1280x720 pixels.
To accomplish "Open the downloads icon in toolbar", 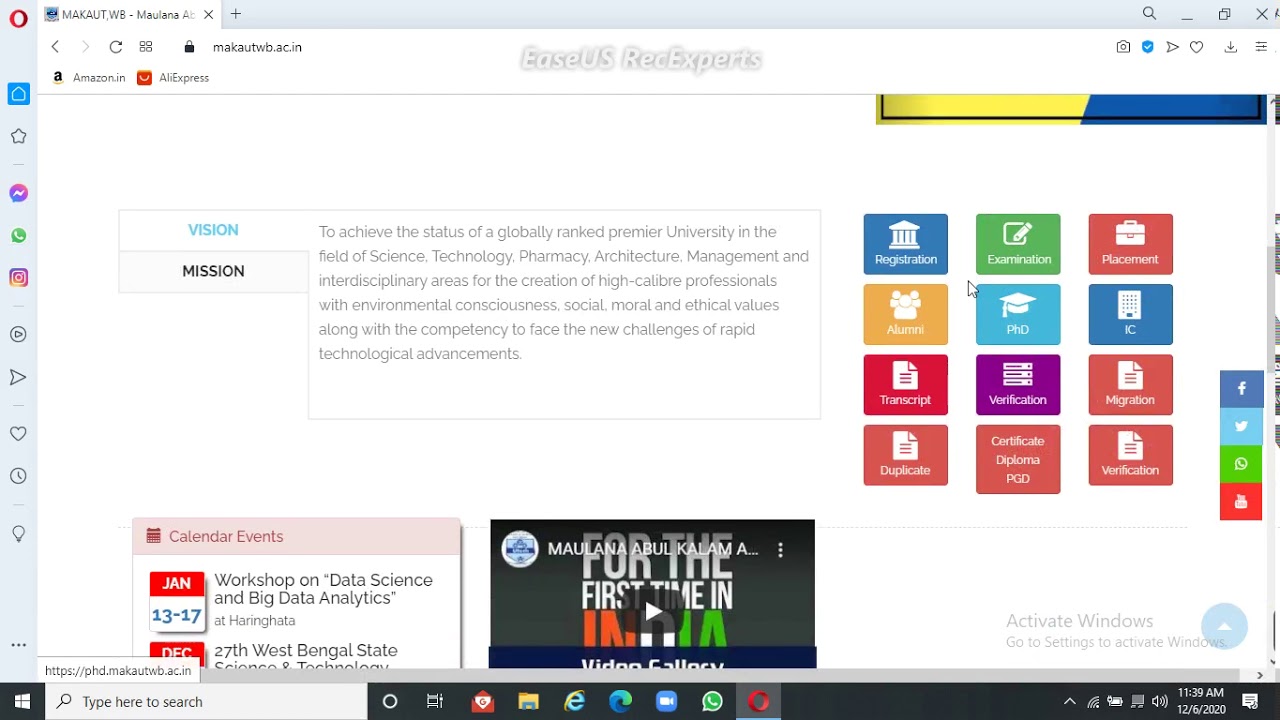I will point(1231,47).
